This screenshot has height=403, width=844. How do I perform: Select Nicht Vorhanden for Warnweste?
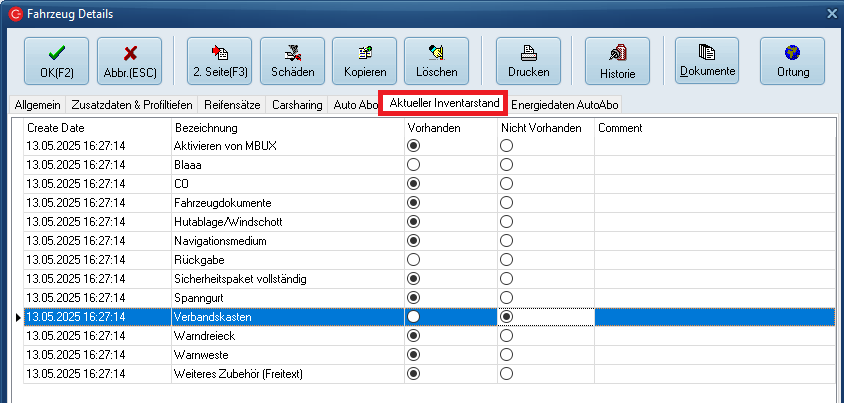(507, 355)
